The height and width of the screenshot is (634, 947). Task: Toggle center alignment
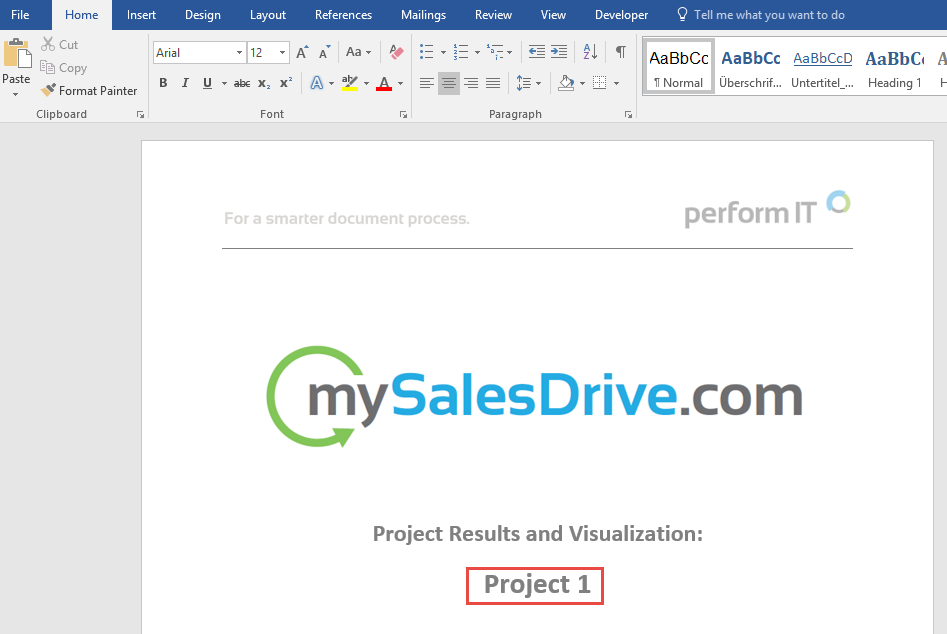(x=449, y=83)
